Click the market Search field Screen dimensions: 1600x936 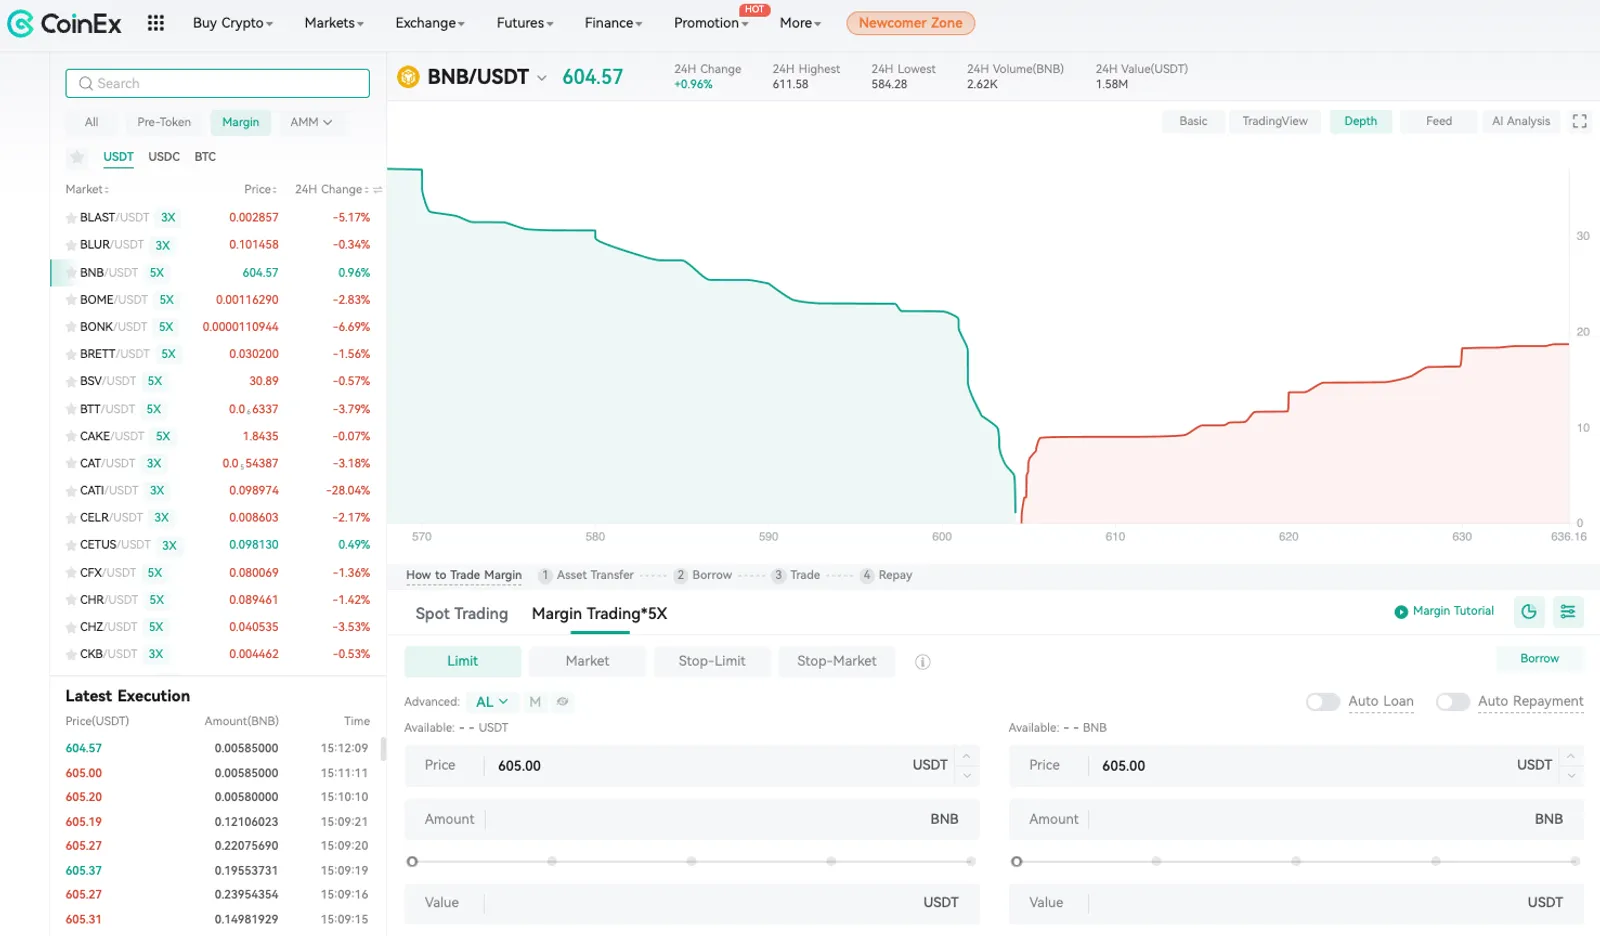click(x=218, y=84)
